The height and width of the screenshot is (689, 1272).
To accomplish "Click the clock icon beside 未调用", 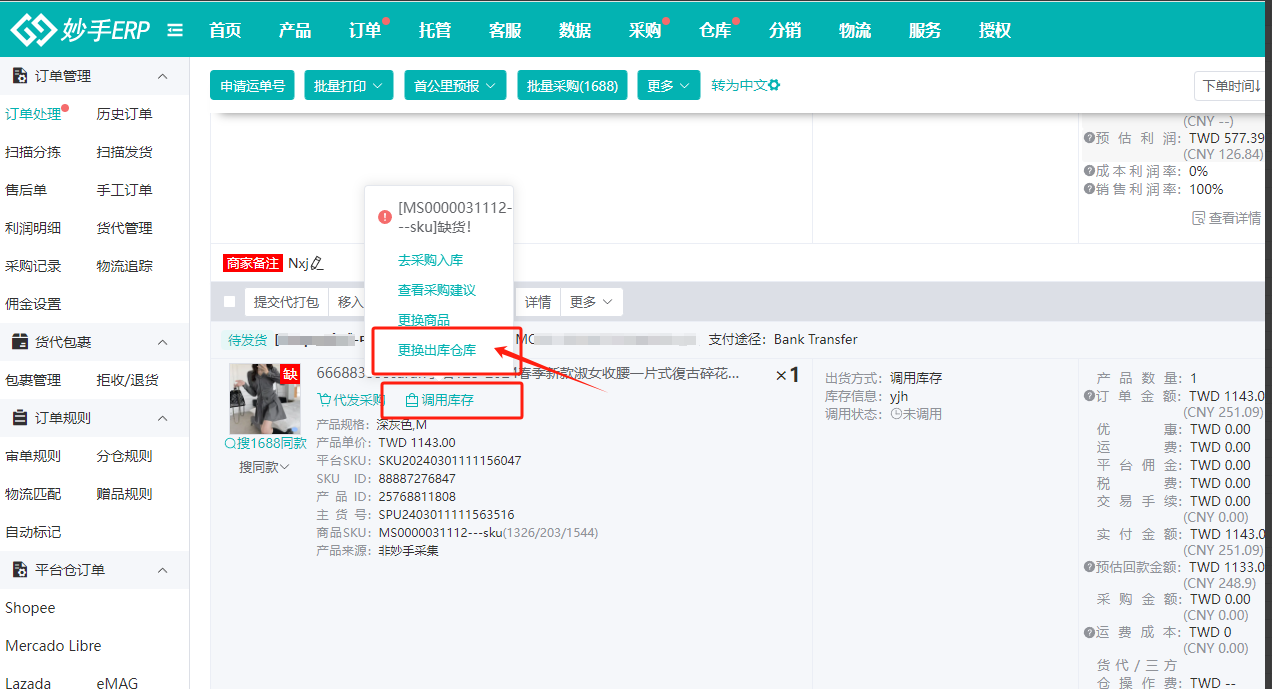I will tap(895, 414).
